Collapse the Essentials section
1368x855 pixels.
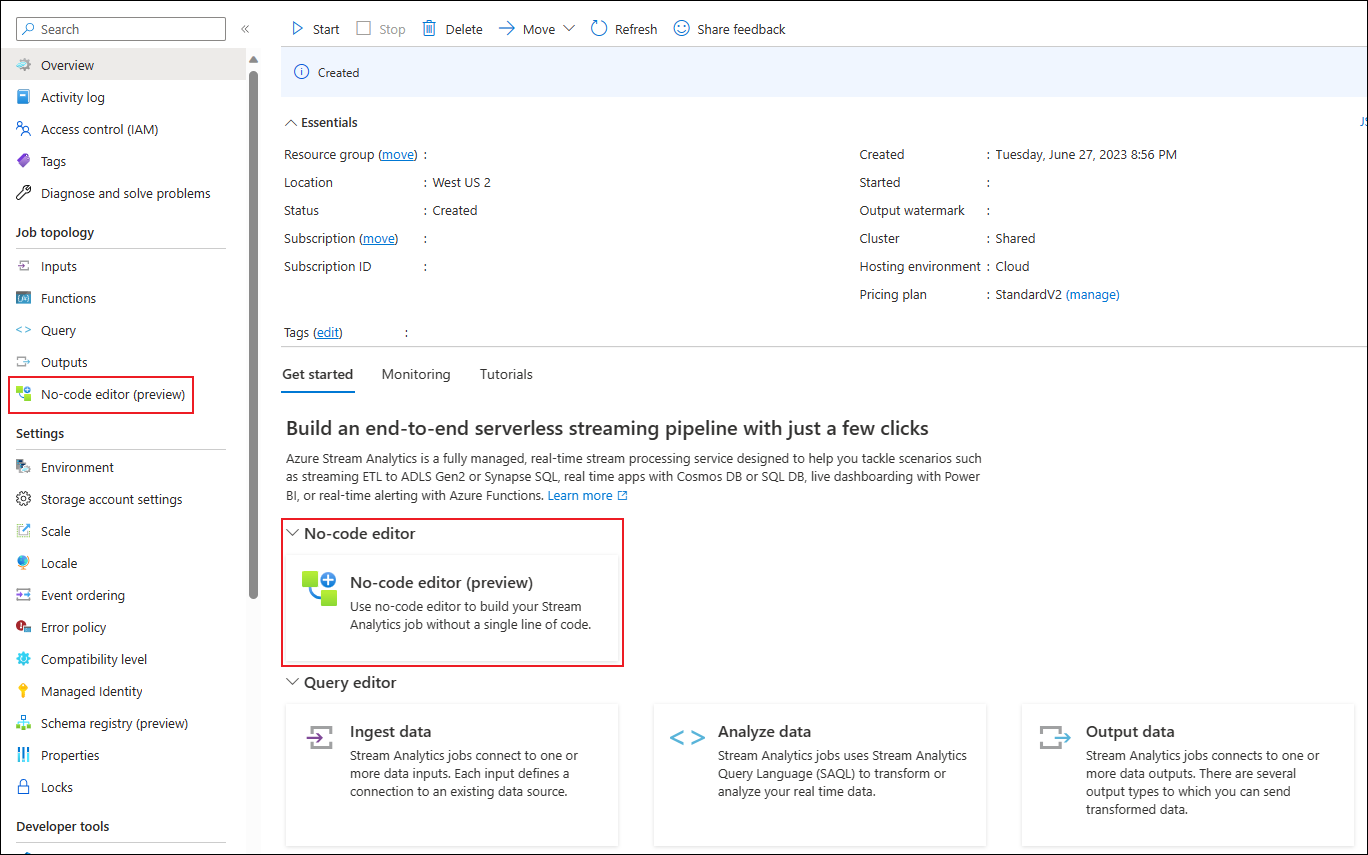[x=321, y=122]
